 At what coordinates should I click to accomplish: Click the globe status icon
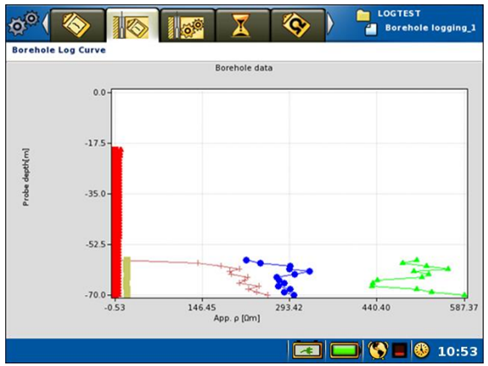tap(378, 350)
